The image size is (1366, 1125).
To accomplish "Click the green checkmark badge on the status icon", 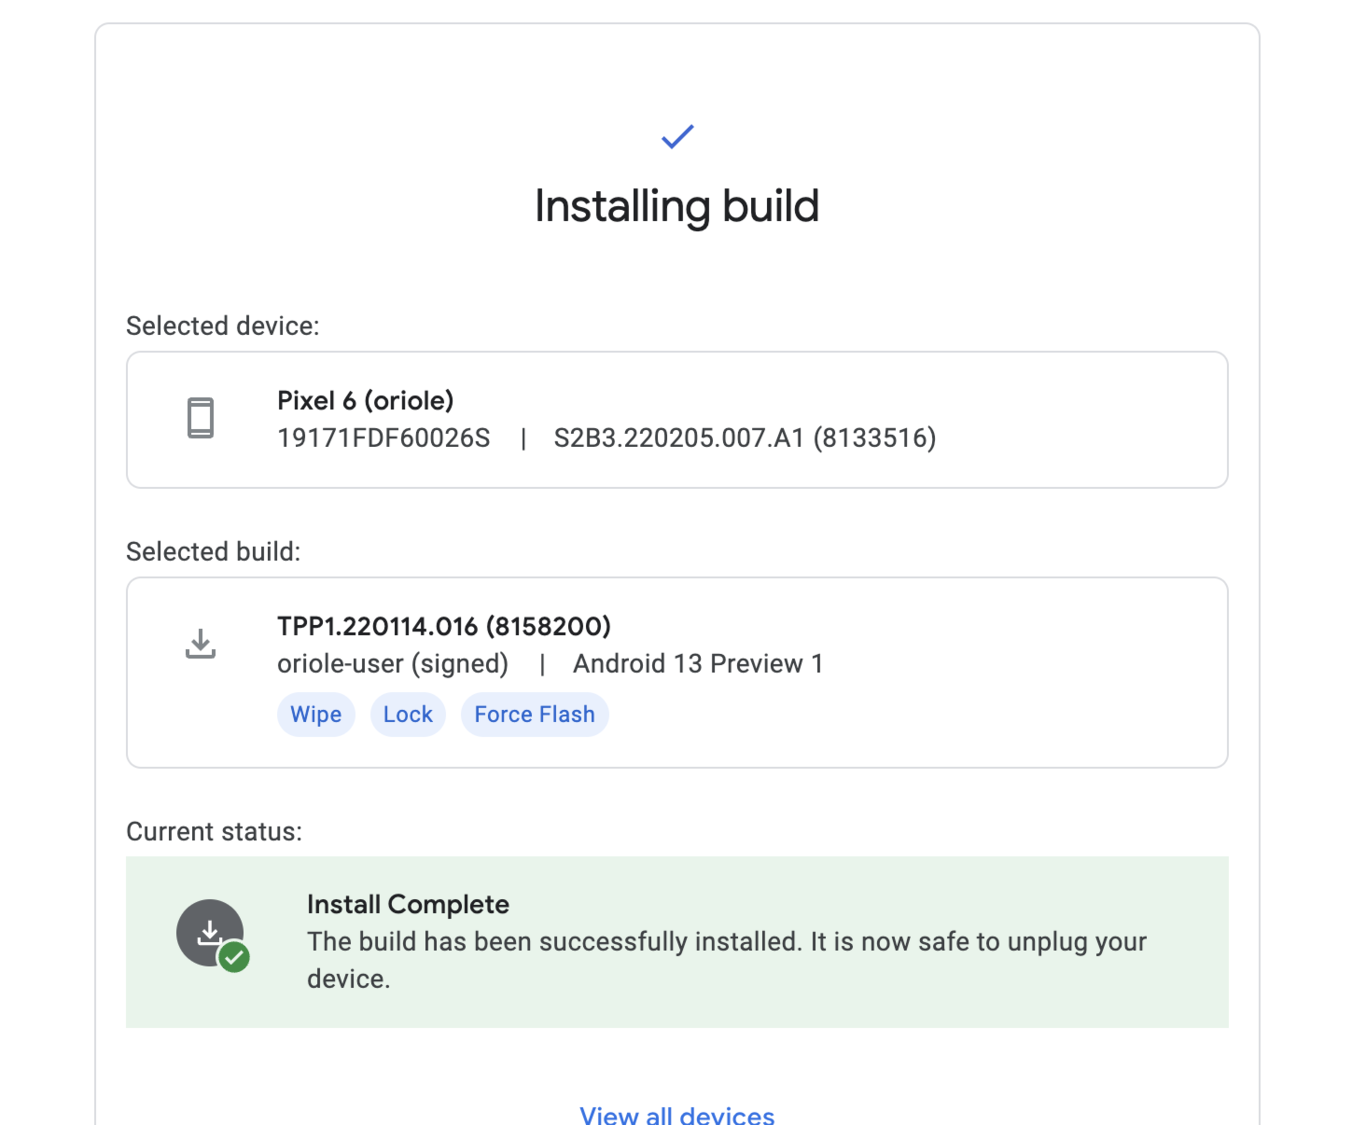I will (x=234, y=957).
